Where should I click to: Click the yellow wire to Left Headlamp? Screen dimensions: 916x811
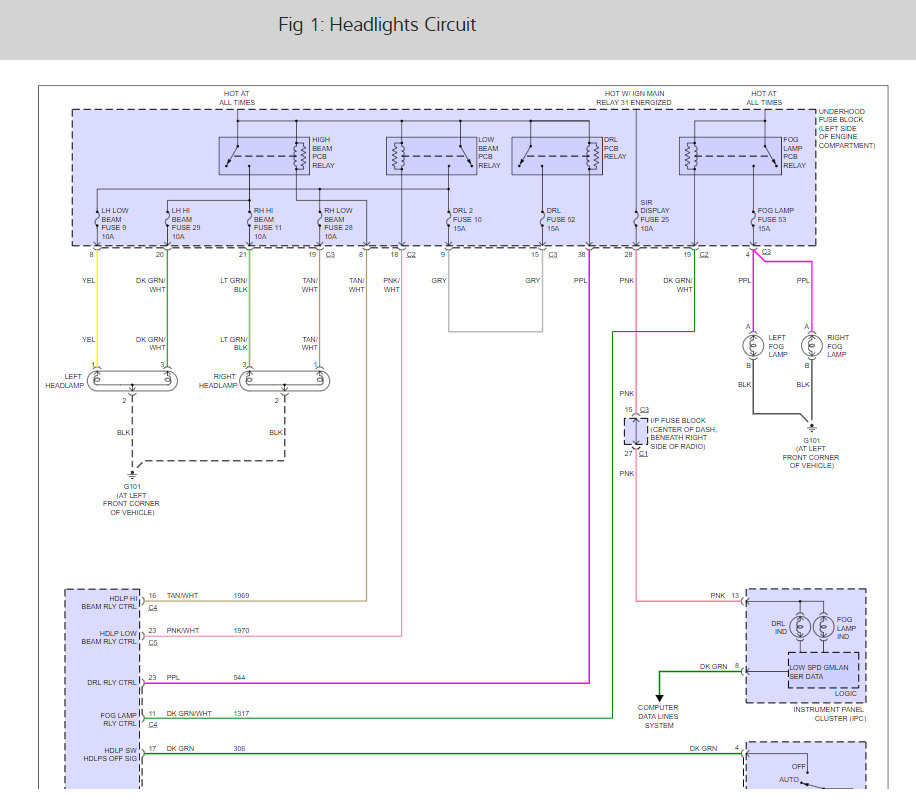(x=97, y=309)
